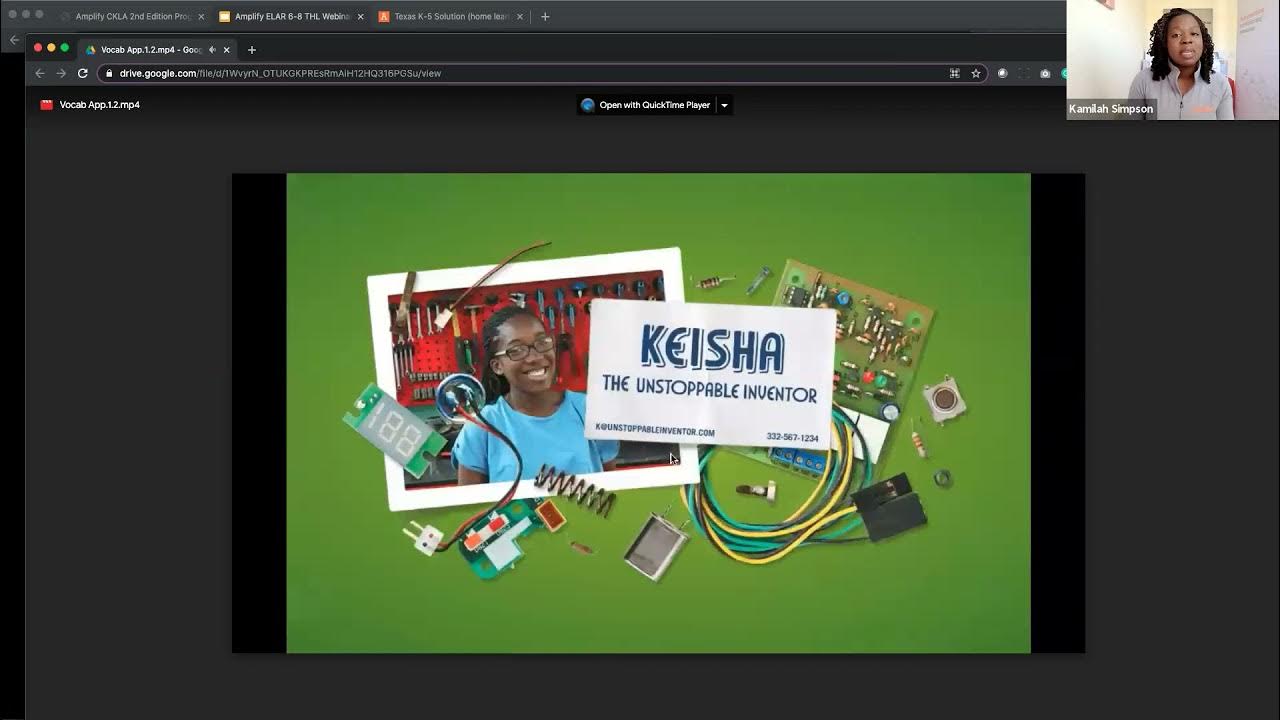This screenshot has width=1280, height=720.
Task: Bookmark this page with the star icon
Action: (x=976, y=73)
